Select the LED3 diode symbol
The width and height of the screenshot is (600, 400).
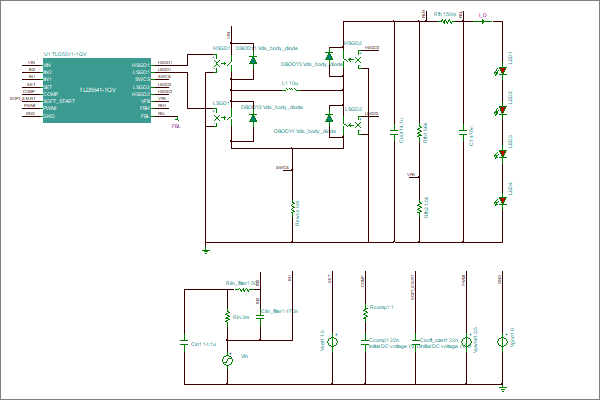click(502, 154)
